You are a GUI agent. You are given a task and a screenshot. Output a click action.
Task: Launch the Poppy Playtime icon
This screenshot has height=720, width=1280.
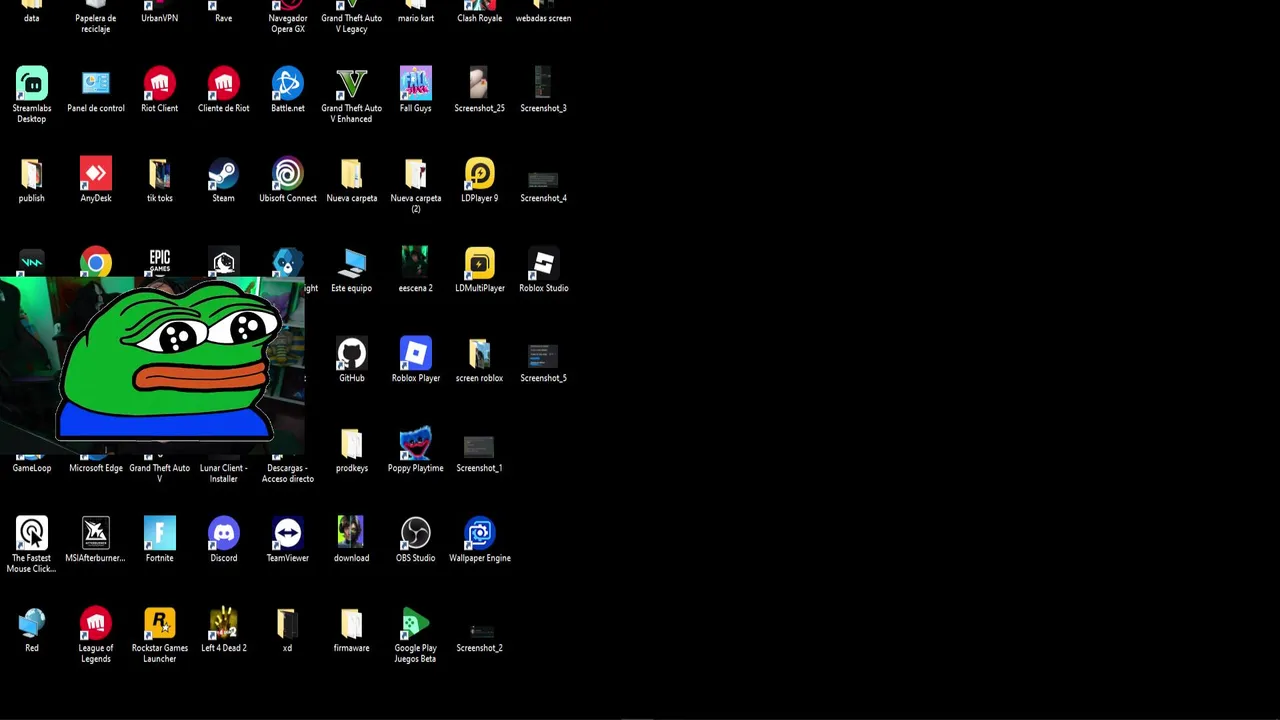tap(415, 444)
